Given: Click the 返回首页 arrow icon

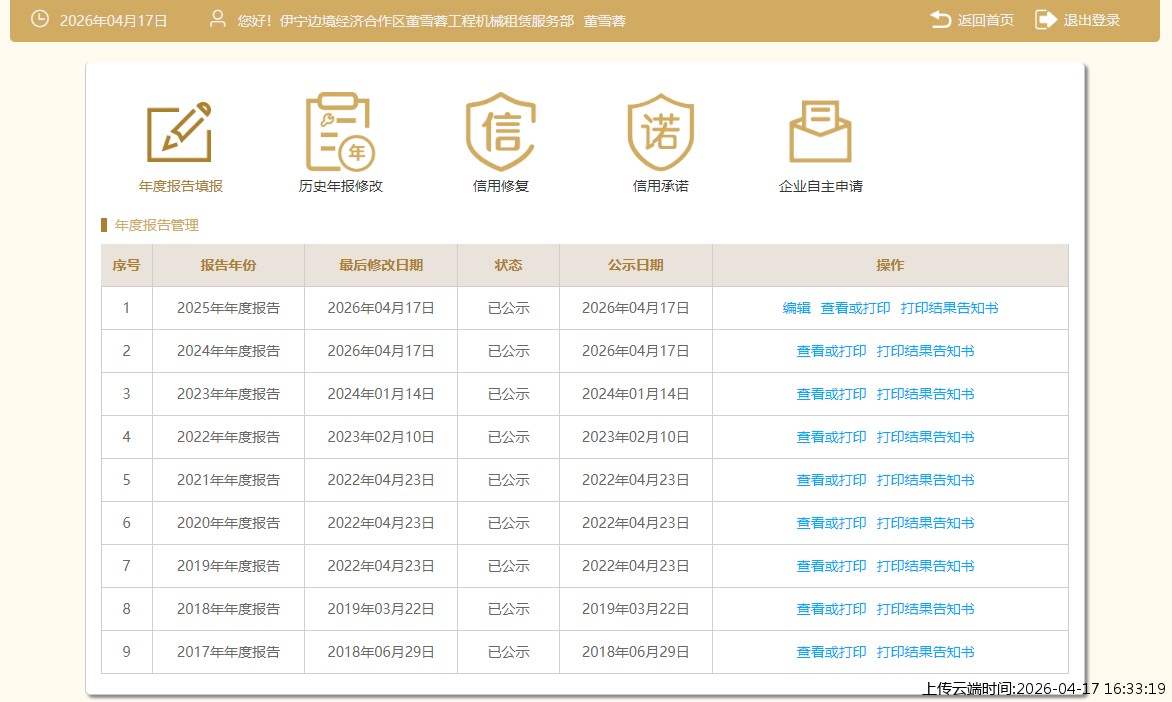Looking at the screenshot, I should (x=940, y=20).
